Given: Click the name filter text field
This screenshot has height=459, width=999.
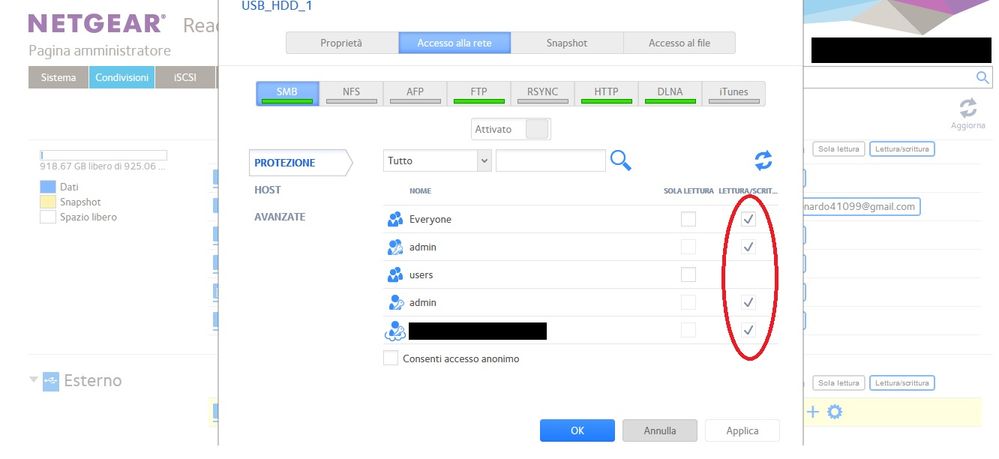Looking at the screenshot, I should 550,161.
